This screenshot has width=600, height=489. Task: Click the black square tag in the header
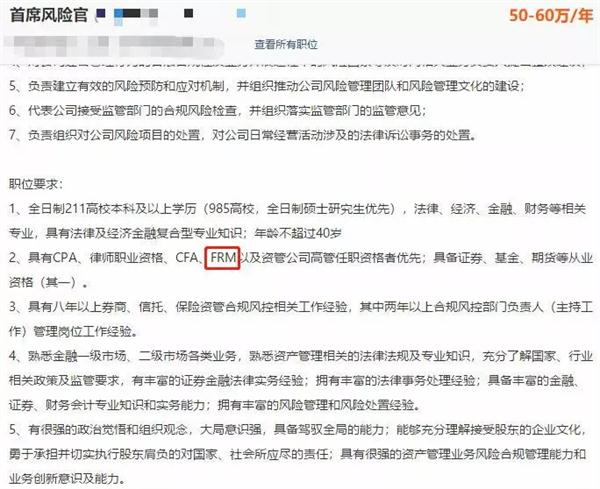(188, 14)
